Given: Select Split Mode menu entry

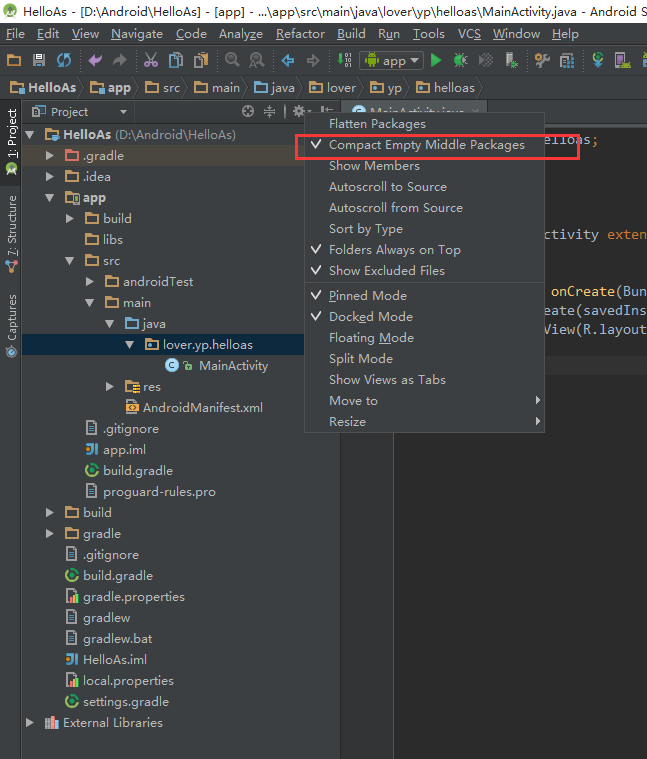Looking at the screenshot, I should coord(424,359).
